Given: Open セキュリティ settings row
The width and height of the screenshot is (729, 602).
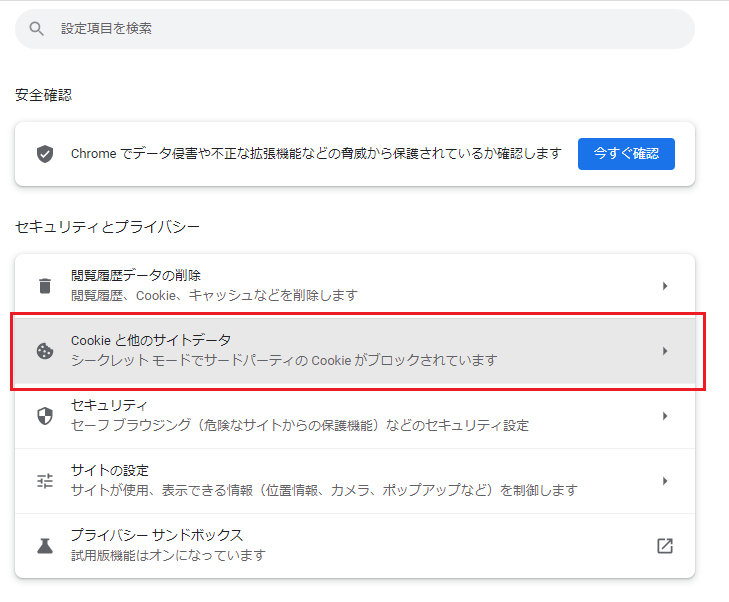Looking at the screenshot, I should pyautogui.click(x=355, y=416).
